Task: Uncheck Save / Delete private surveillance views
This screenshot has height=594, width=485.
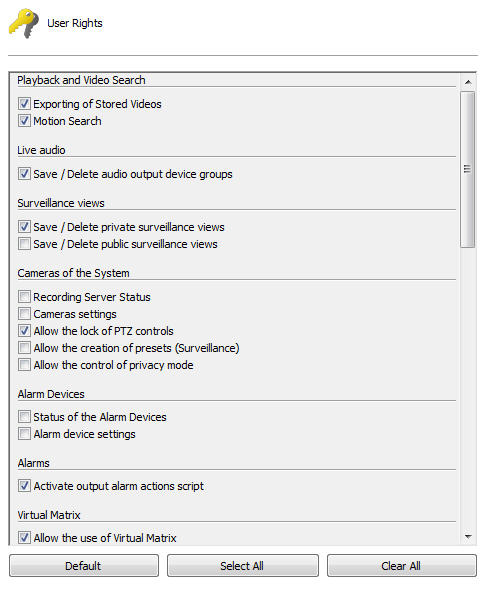Action: 24,227
